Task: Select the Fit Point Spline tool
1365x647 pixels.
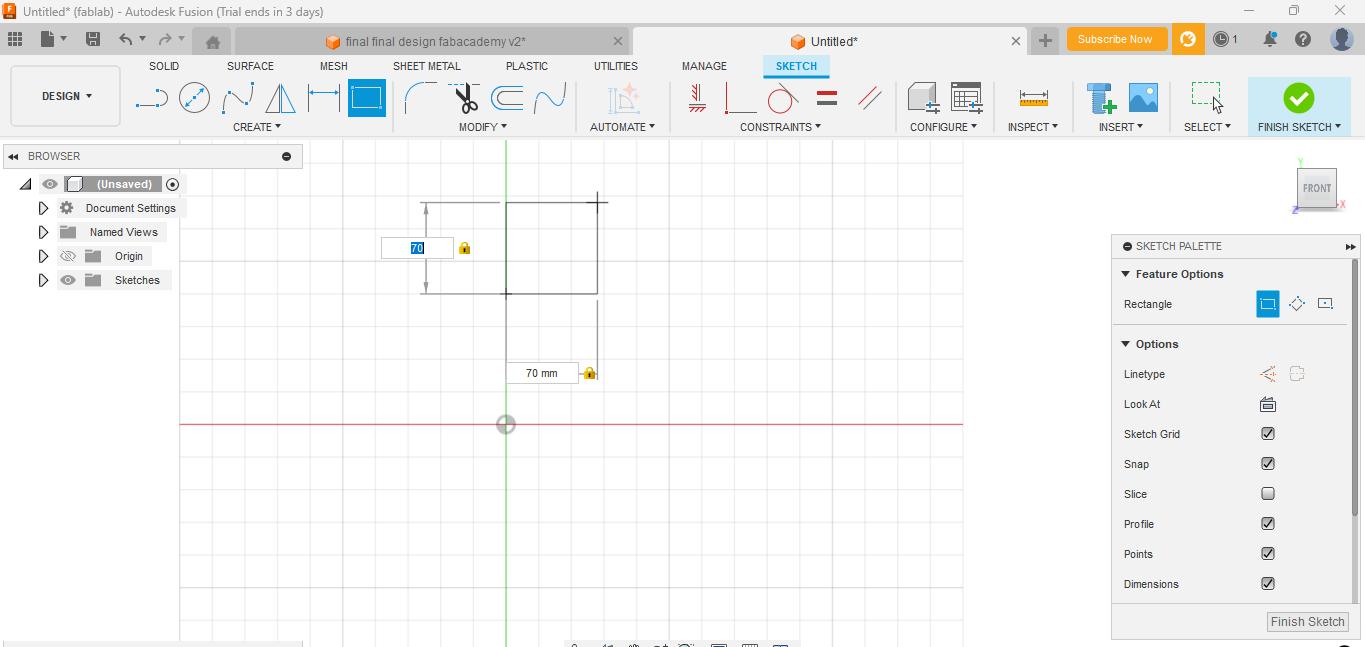Action: click(237, 98)
